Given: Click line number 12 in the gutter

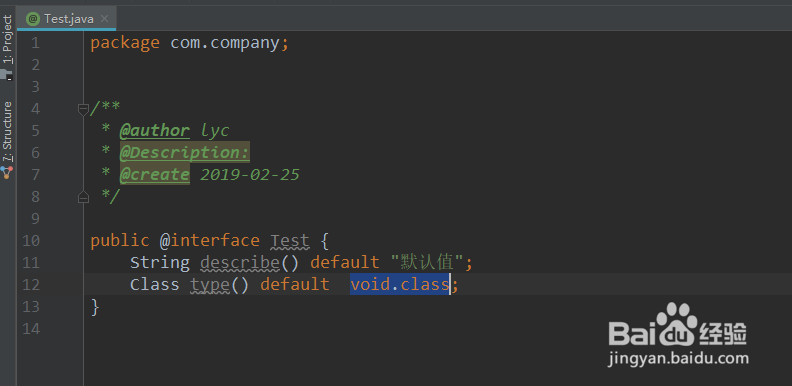Looking at the screenshot, I should 31,285.
